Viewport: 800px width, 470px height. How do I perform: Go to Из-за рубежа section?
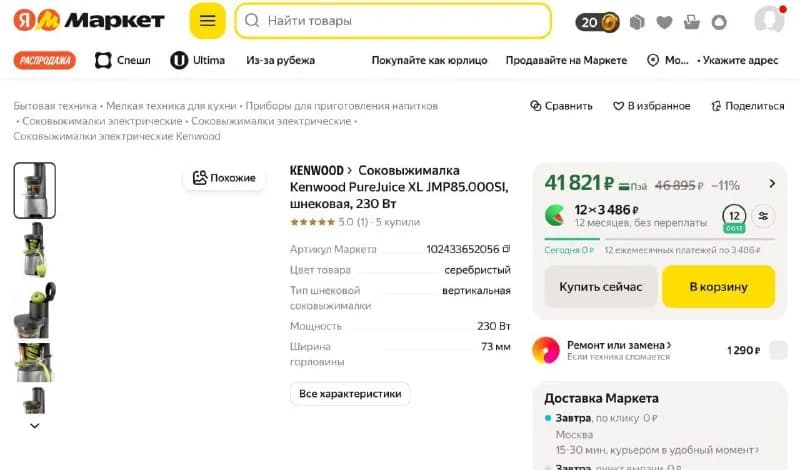pyautogui.click(x=280, y=60)
